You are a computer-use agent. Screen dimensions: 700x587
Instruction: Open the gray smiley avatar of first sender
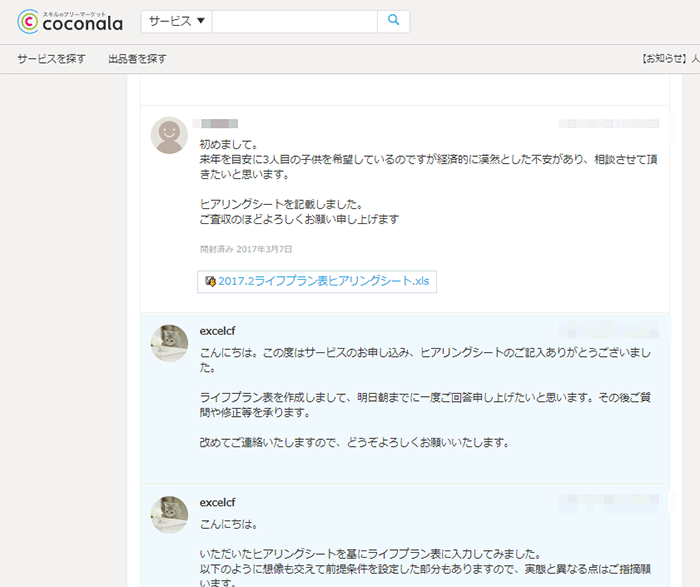click(169, 135)
